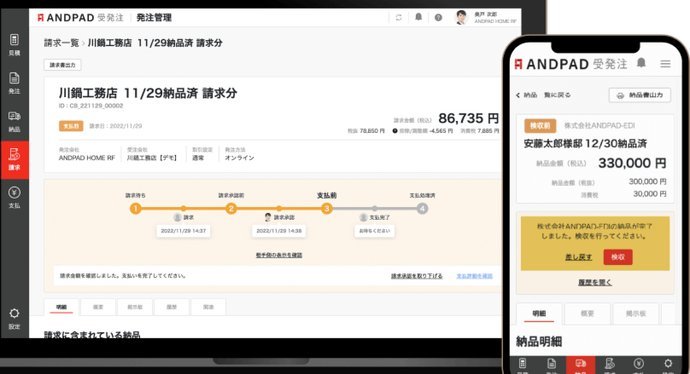Tap the orange 検収前 status badge on phone
Viewport: 690px width, 374px height.
click(x=540, y=125)
